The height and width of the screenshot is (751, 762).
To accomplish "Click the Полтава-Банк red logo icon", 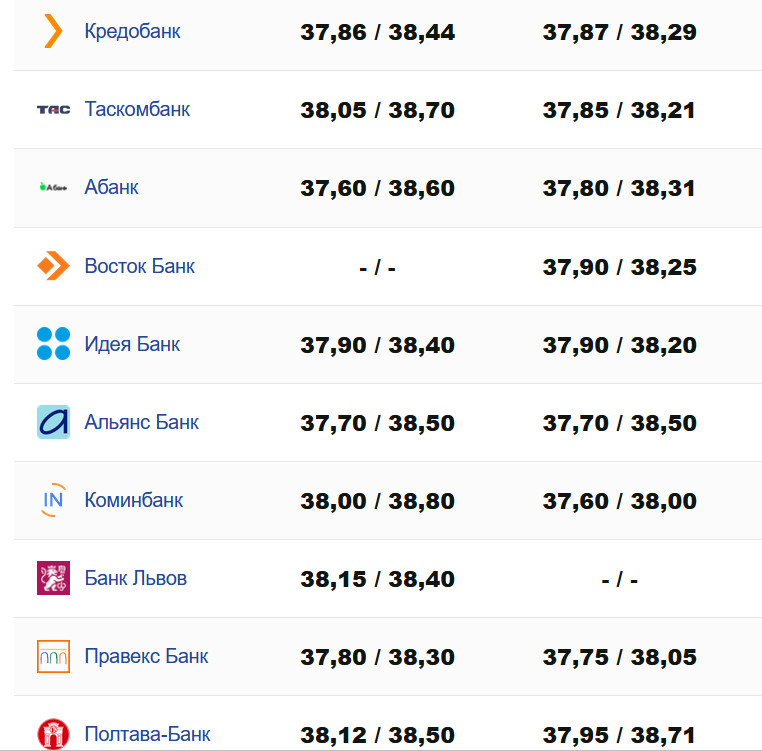I will 53,734.
